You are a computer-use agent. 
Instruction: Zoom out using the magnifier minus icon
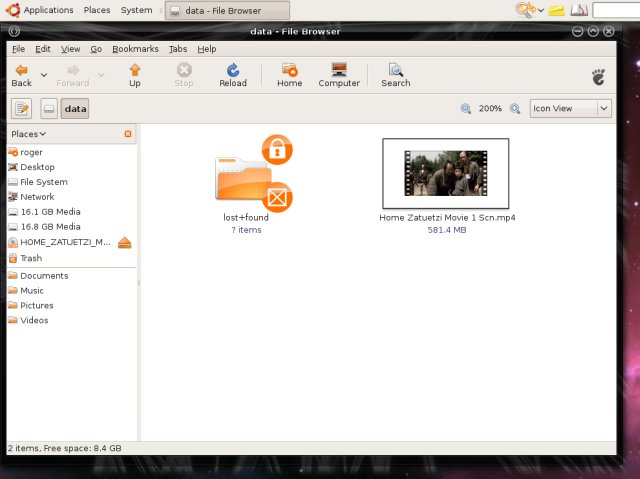pos(466,108)
